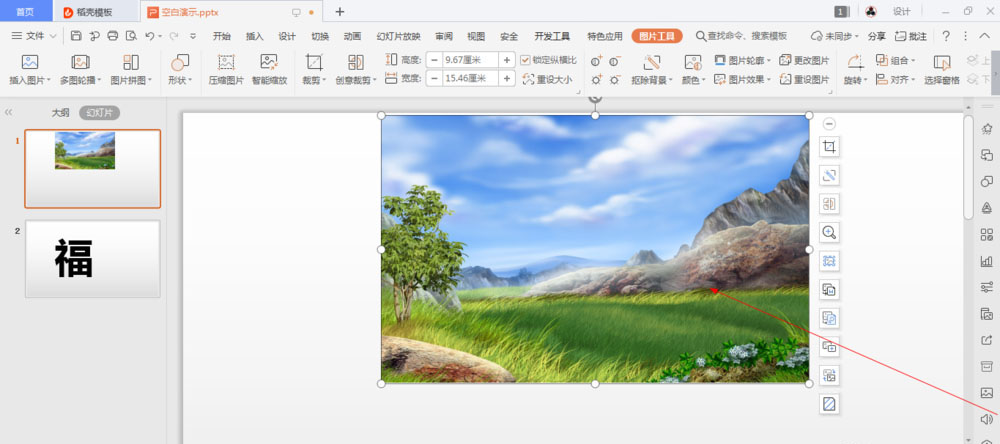
Task: Click the save icon in quick toolbar
Action: click(76, 36)
